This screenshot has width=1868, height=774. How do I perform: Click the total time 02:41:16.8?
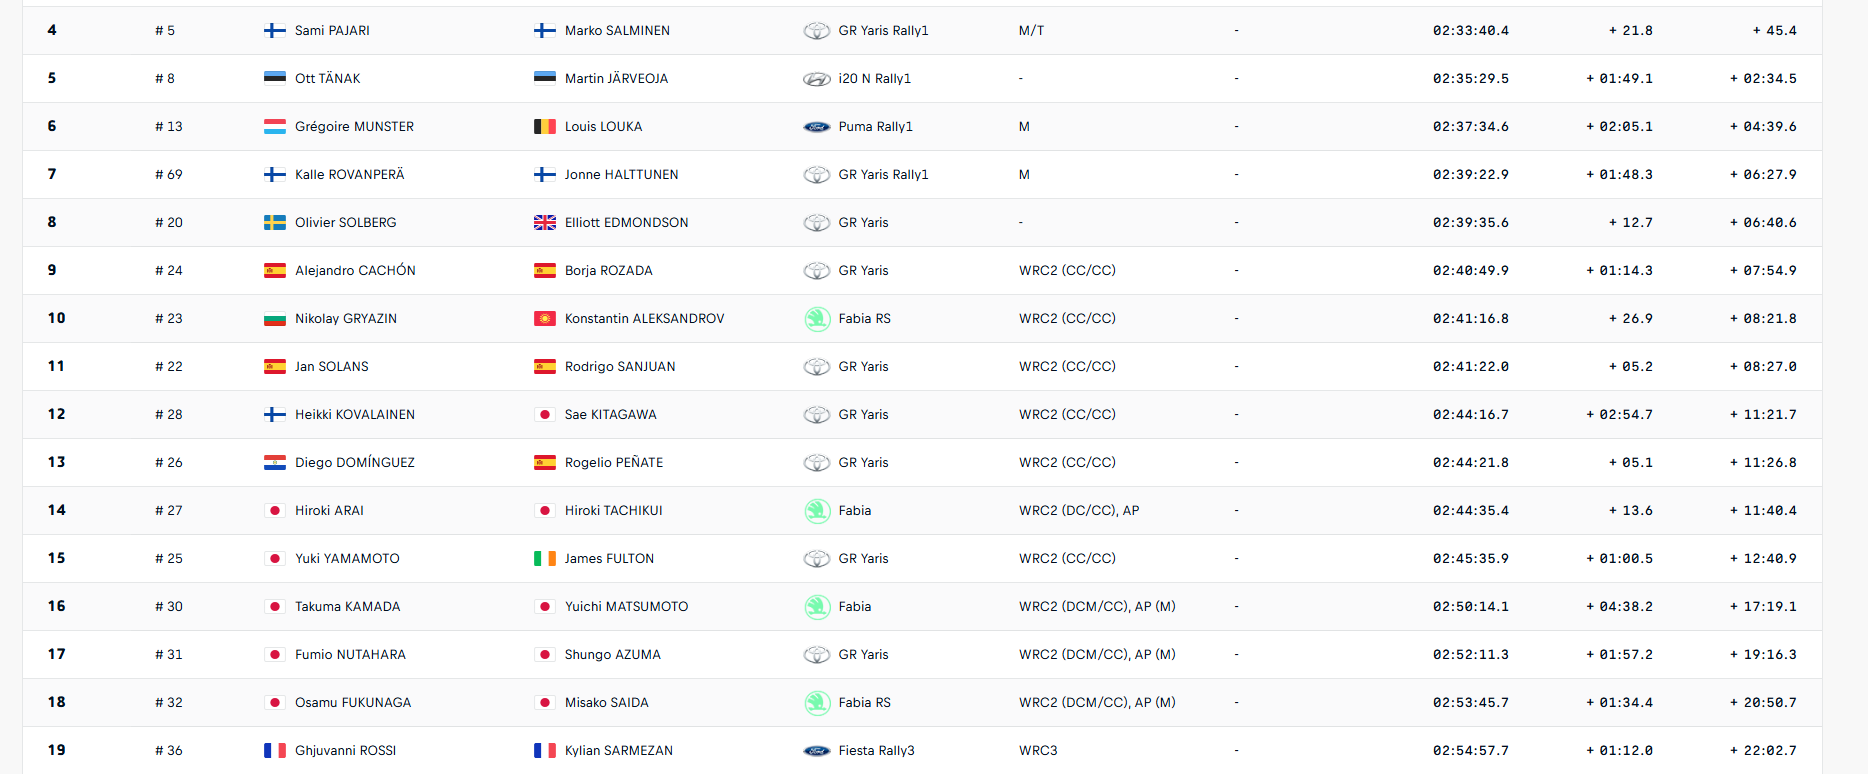1470,319
